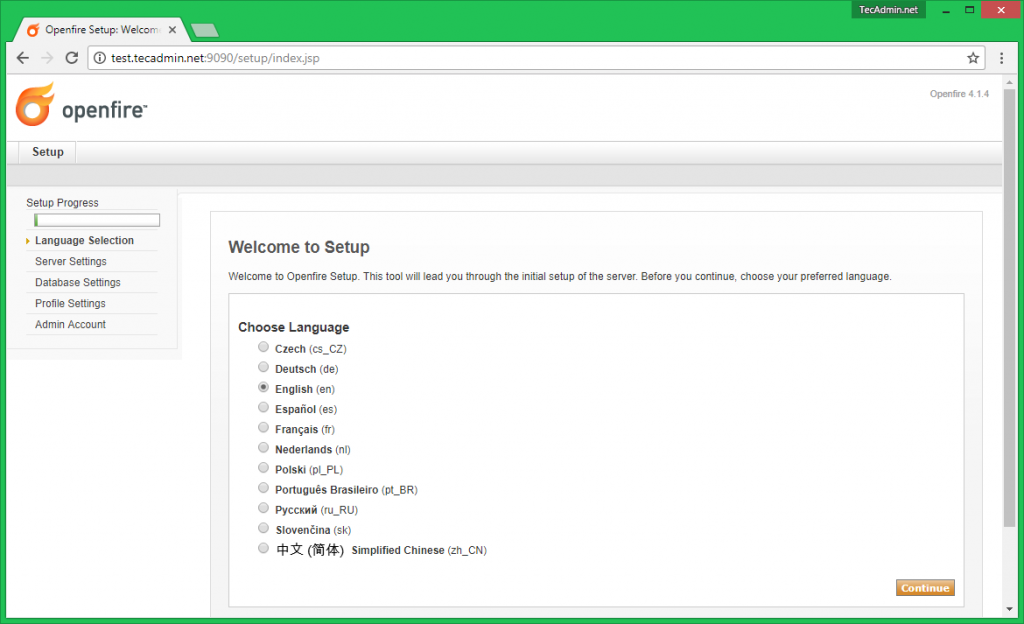Viewport: 1024px width, 624px height.
Task: Go to Server Settings in sidebar
Action: pos(70,261)
